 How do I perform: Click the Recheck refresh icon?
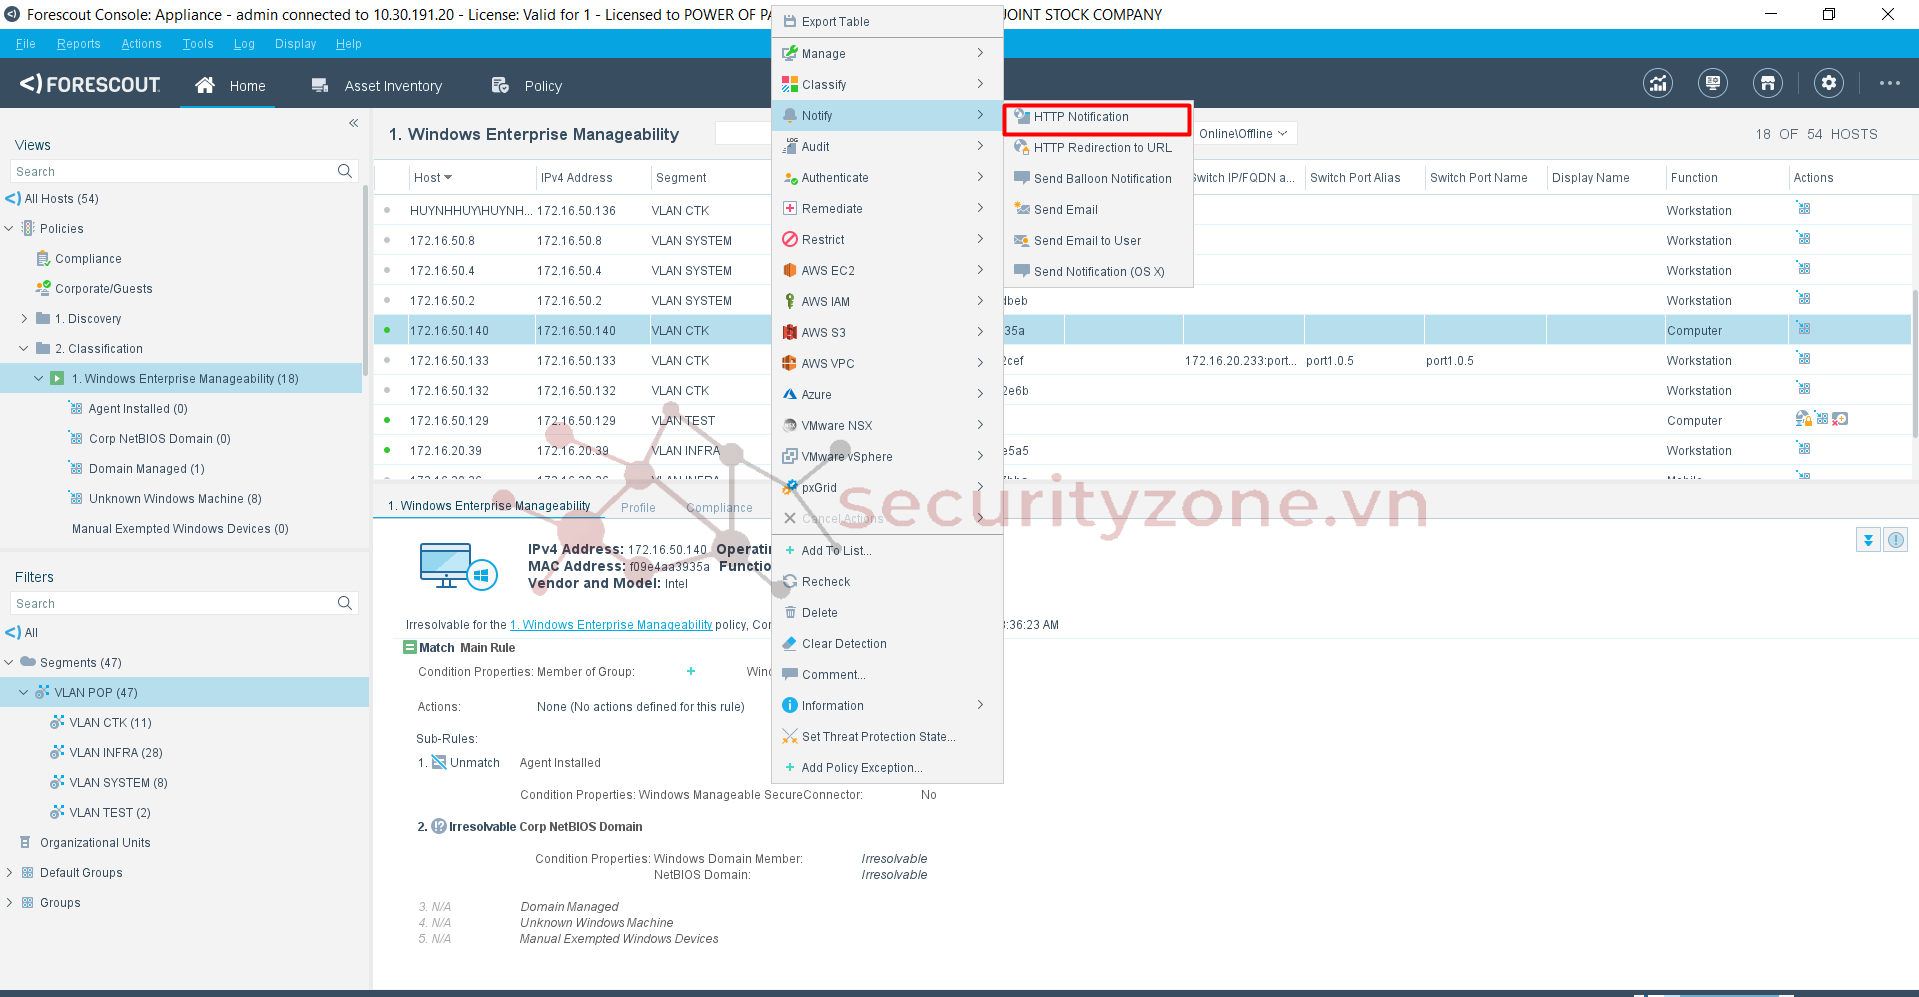pos(790,581)
